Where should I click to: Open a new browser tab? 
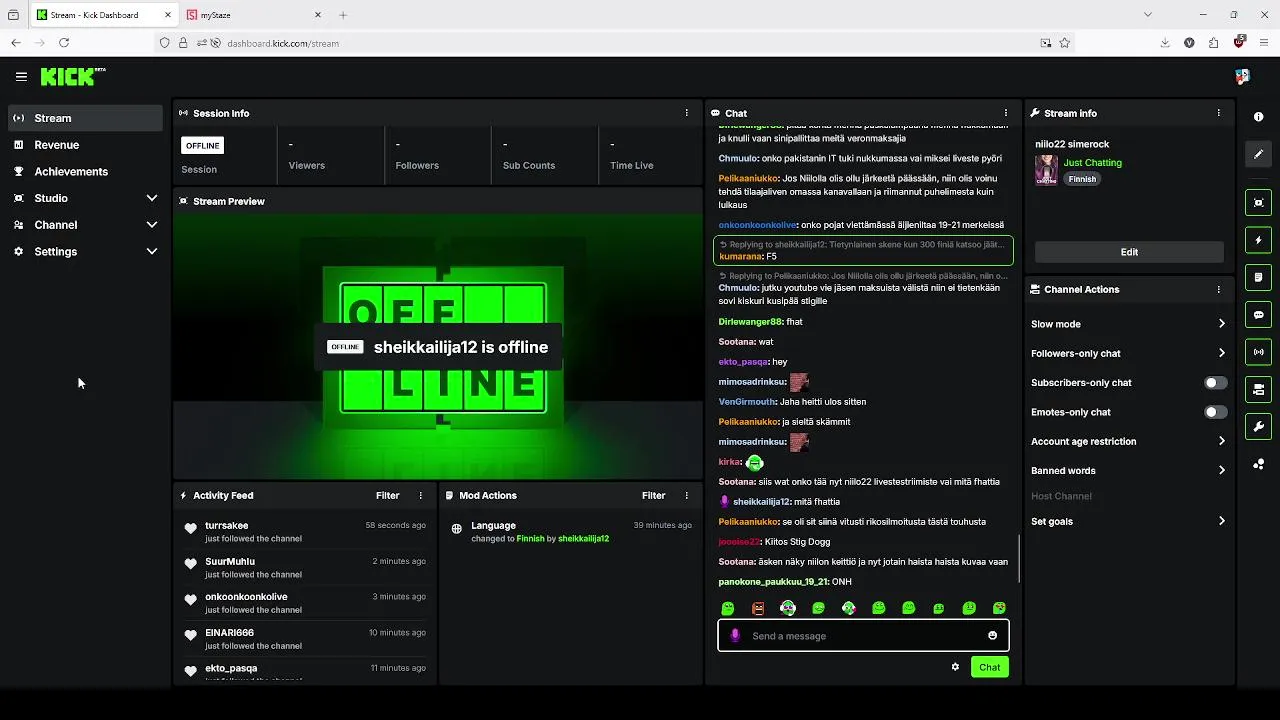343,15
